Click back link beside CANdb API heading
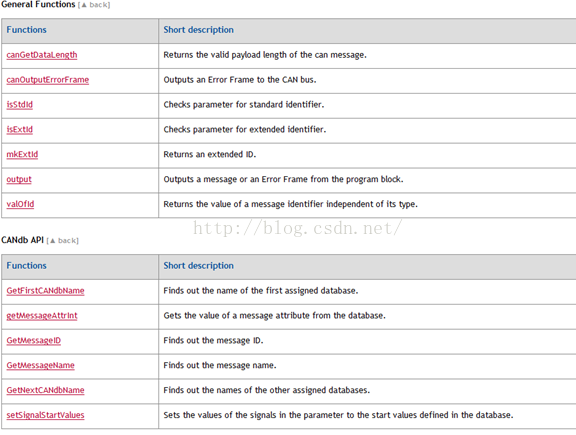Image resolution: width=576 pixels, height=435 pixels. pyautogui.click(x=67, y=241)
